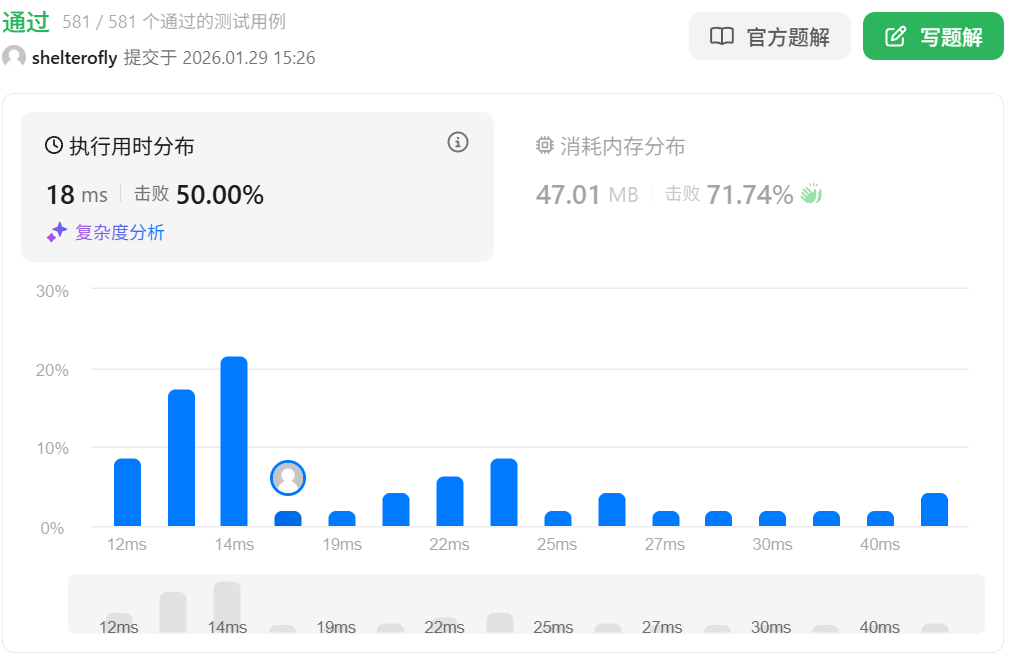The width and height of the screenshot is (1011, 657).
Task: Click the shelterofly profile avatar at top
Action: [x=14, y=58]
